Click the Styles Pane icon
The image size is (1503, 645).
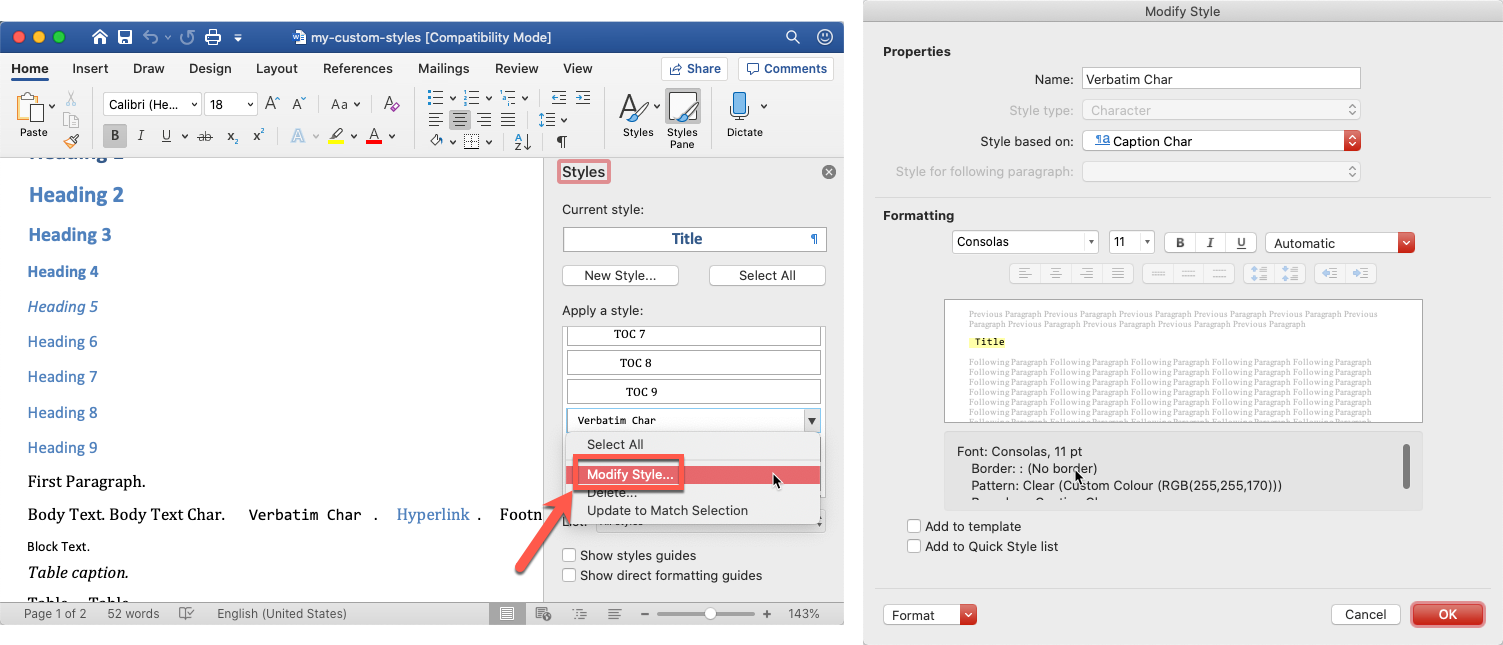pos(682,108)
